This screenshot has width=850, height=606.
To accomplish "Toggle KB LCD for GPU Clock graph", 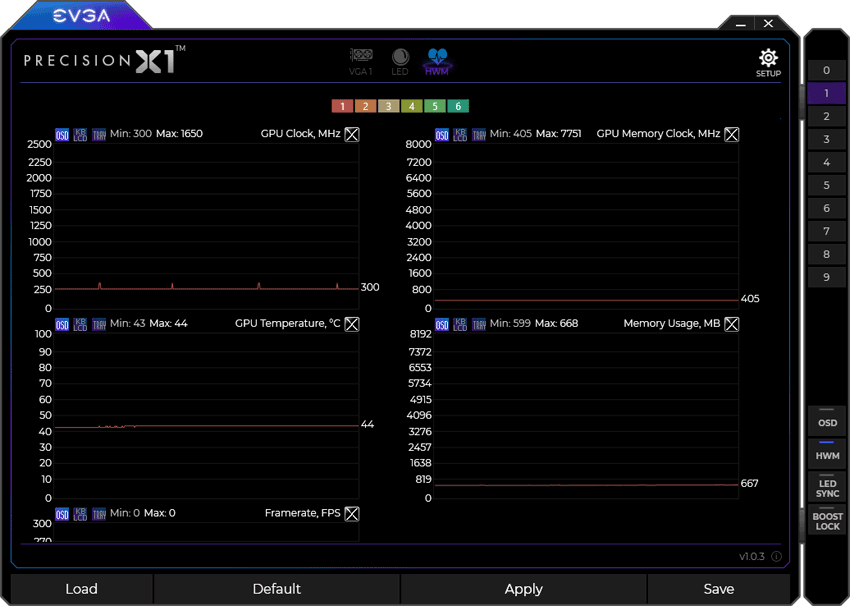I will coord(80,134).
